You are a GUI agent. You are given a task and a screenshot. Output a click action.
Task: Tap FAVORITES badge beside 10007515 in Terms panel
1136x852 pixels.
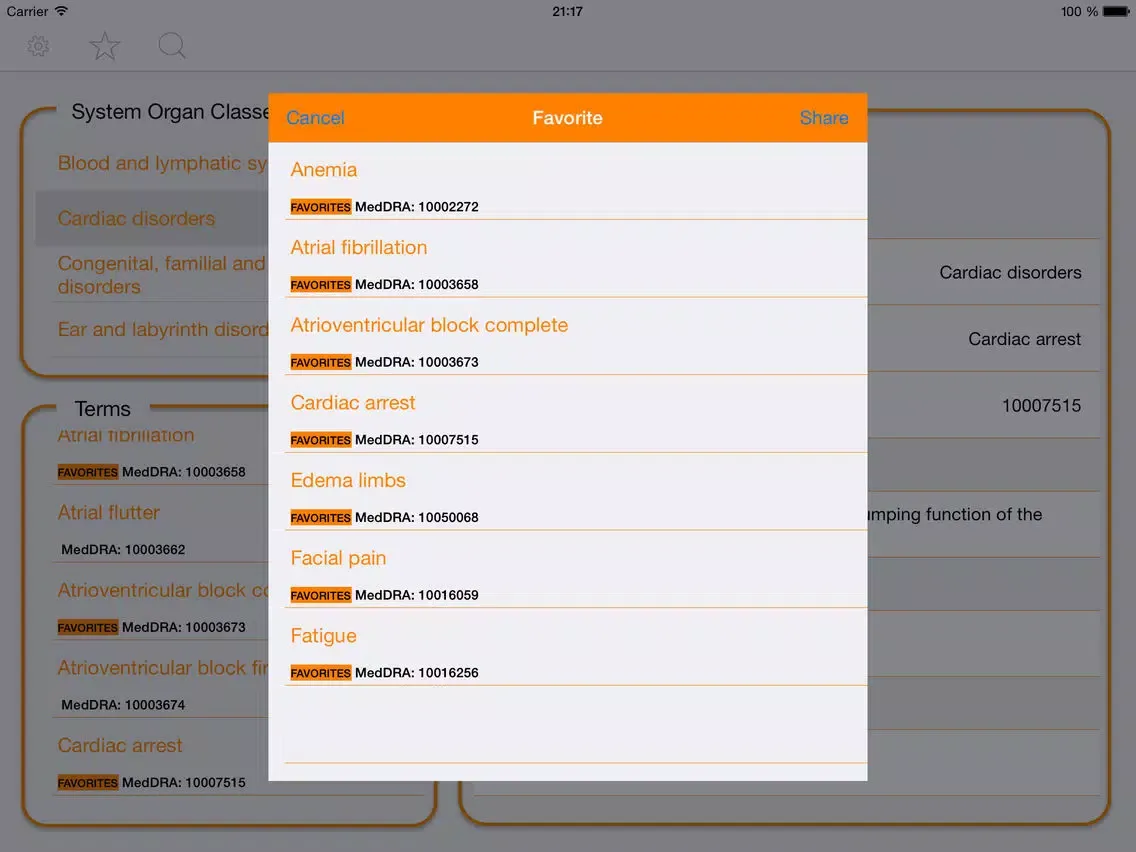click(88, 782)
